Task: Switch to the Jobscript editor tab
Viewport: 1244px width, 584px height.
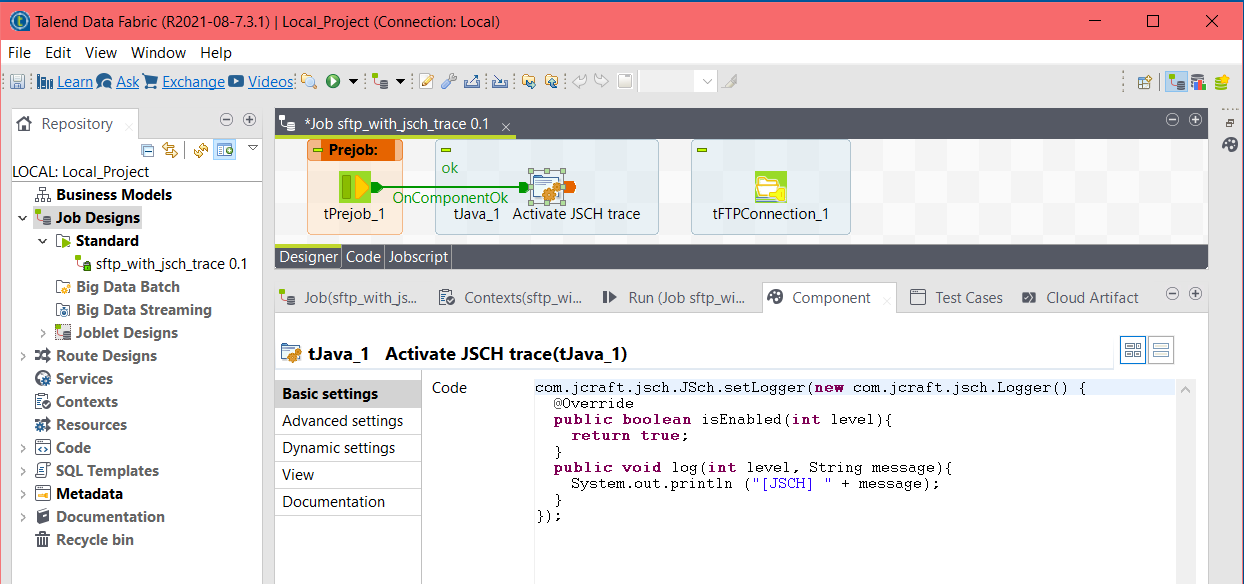Action: pyautogui.click(x=418, y=257)
